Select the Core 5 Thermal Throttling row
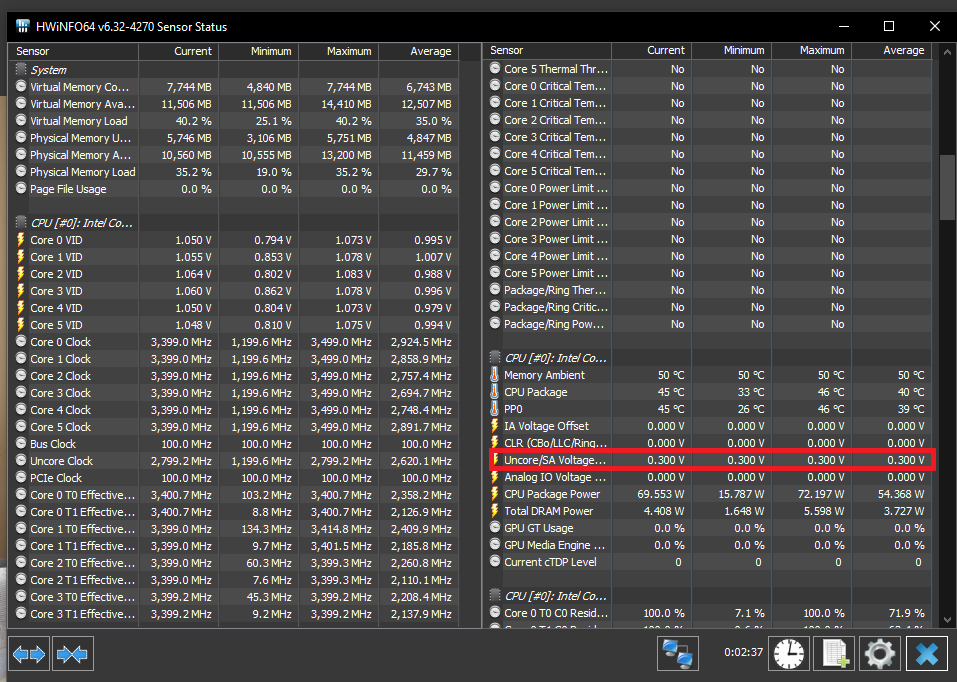 pos(708,69)
